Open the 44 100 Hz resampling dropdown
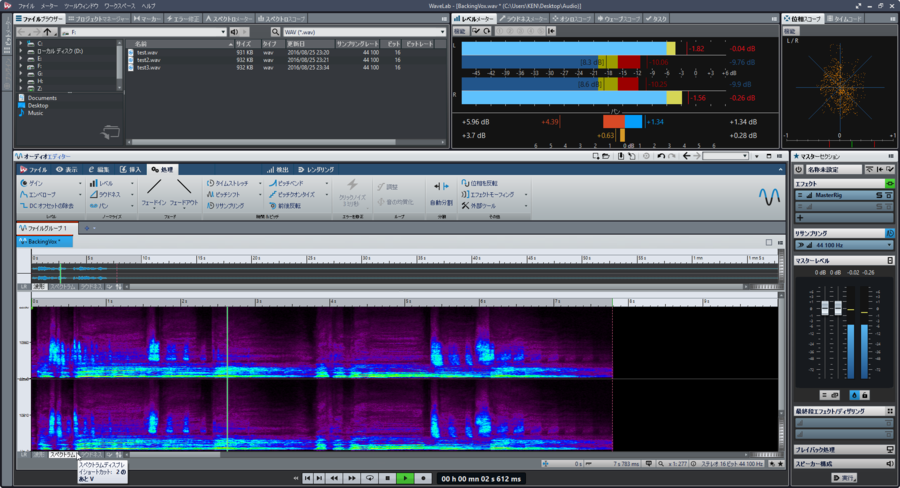Image resolution: width=900 pixels, height=488 pixels. [844, 245]
